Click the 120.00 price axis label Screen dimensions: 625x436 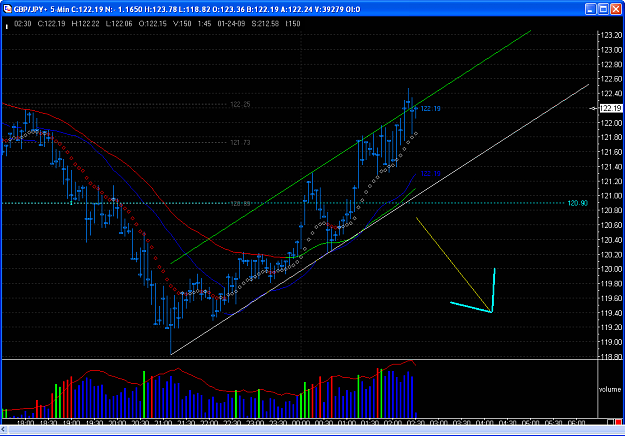611,269
